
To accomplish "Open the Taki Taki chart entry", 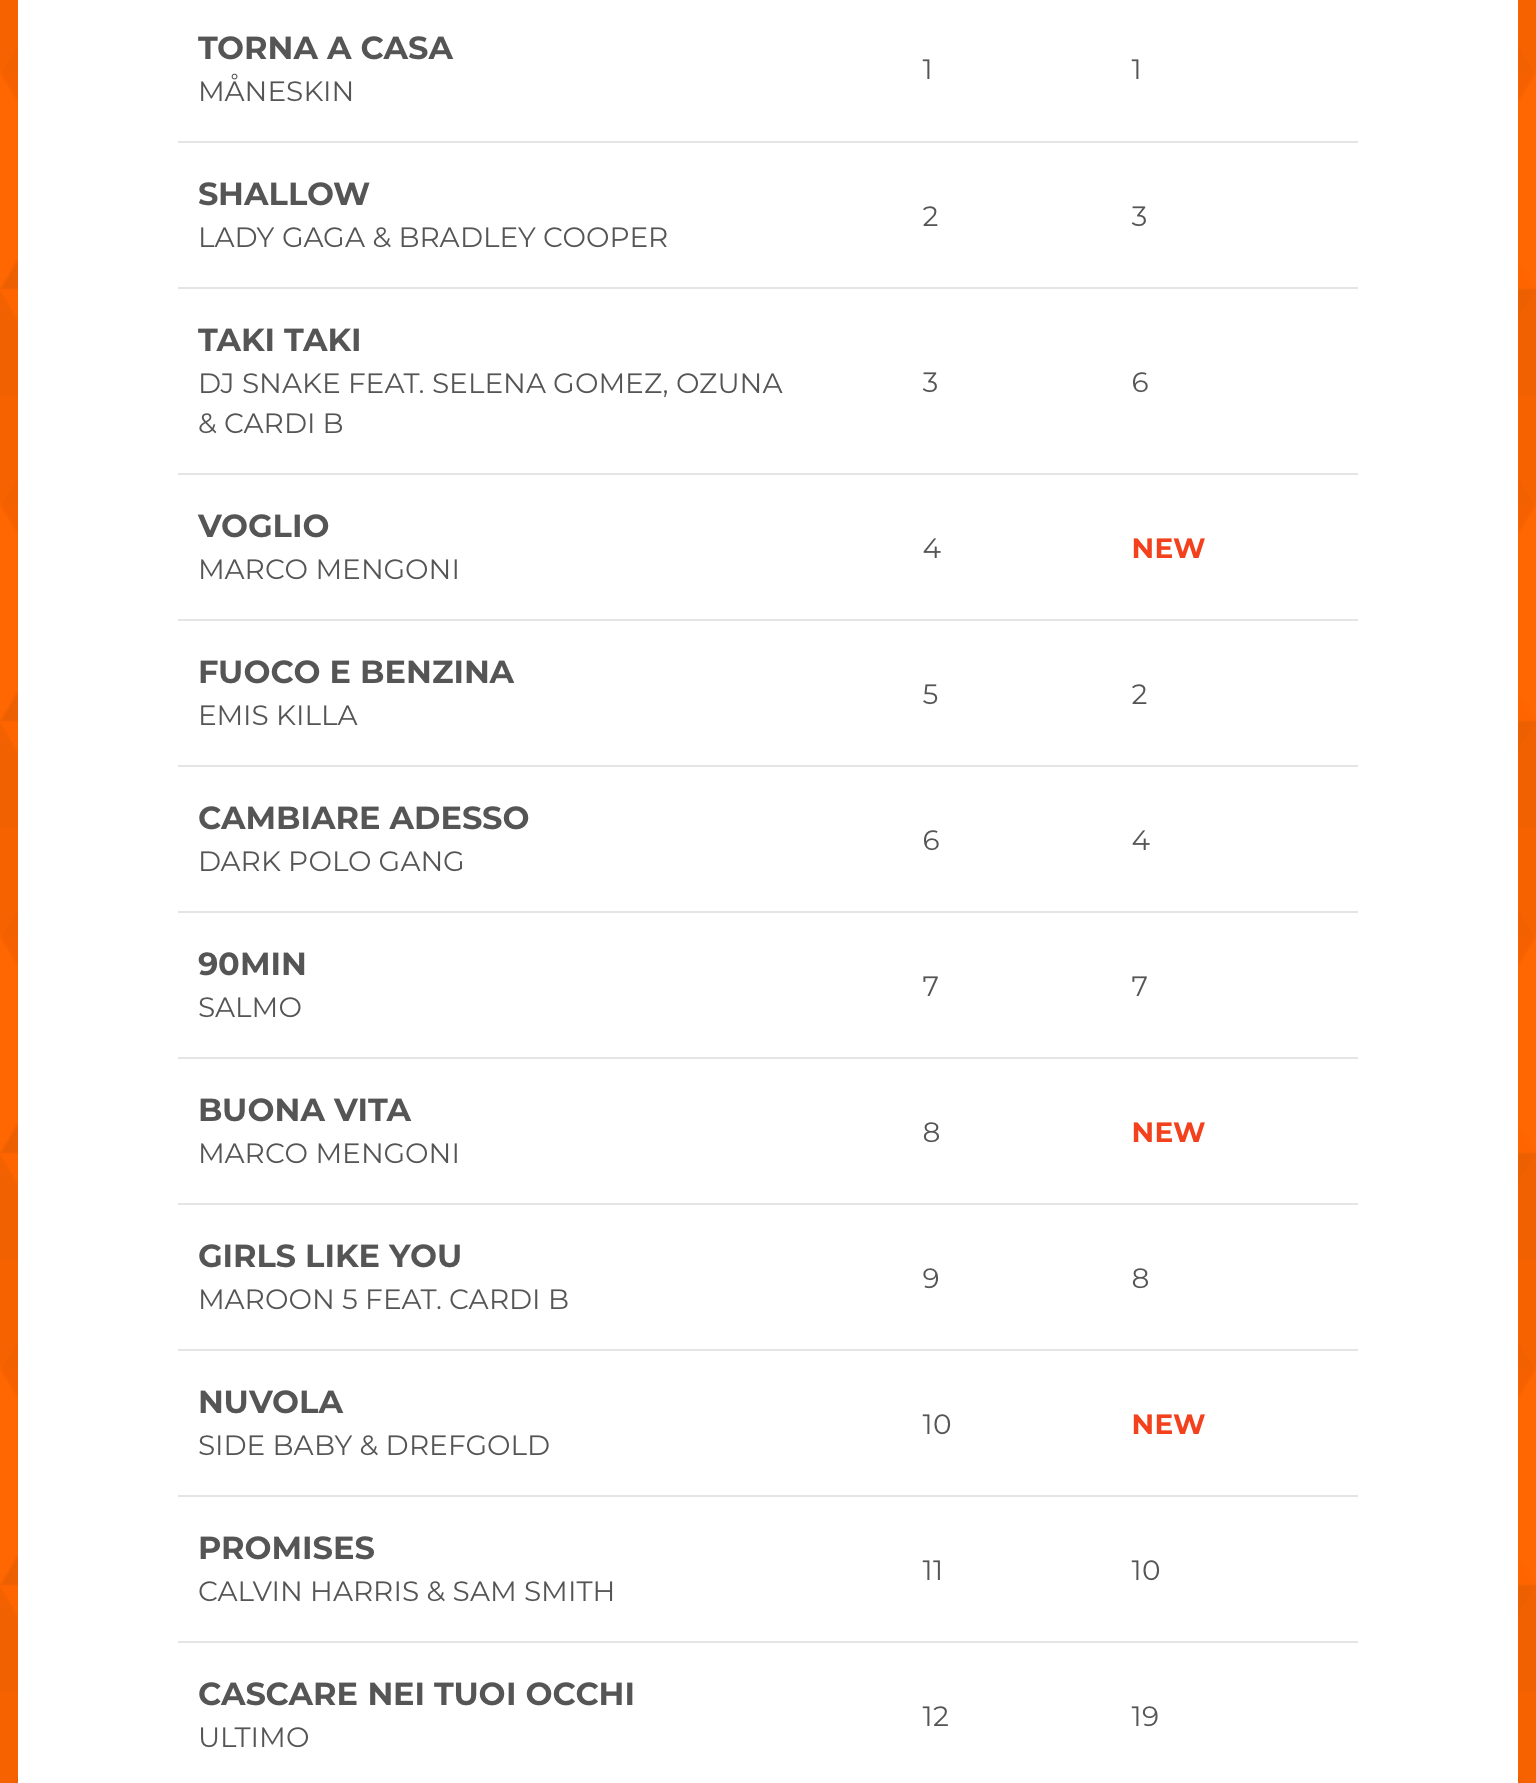I will [x=279, y=340].
